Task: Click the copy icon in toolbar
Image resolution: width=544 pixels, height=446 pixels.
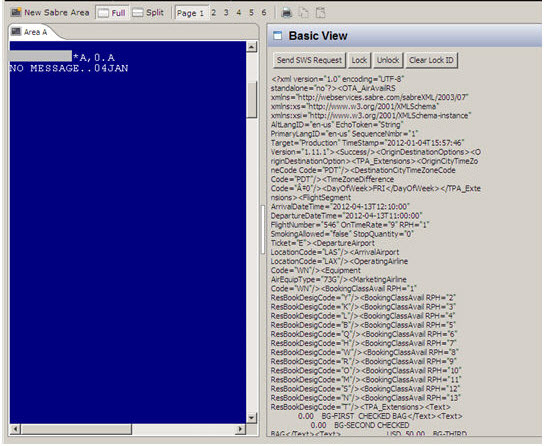Action: point(304,13)
